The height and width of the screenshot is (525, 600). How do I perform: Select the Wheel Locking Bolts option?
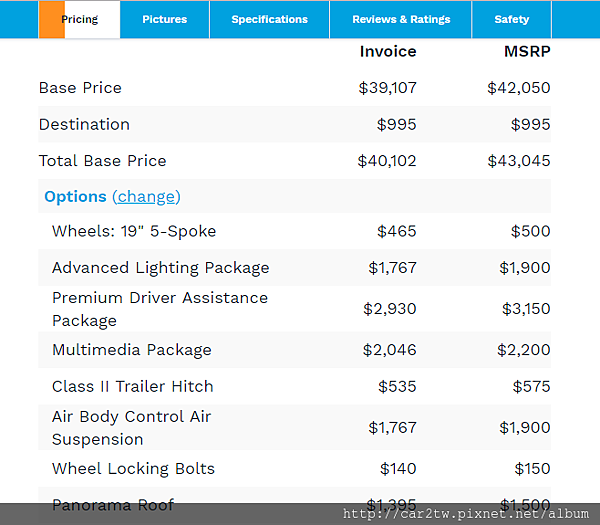tap(133, 468)
